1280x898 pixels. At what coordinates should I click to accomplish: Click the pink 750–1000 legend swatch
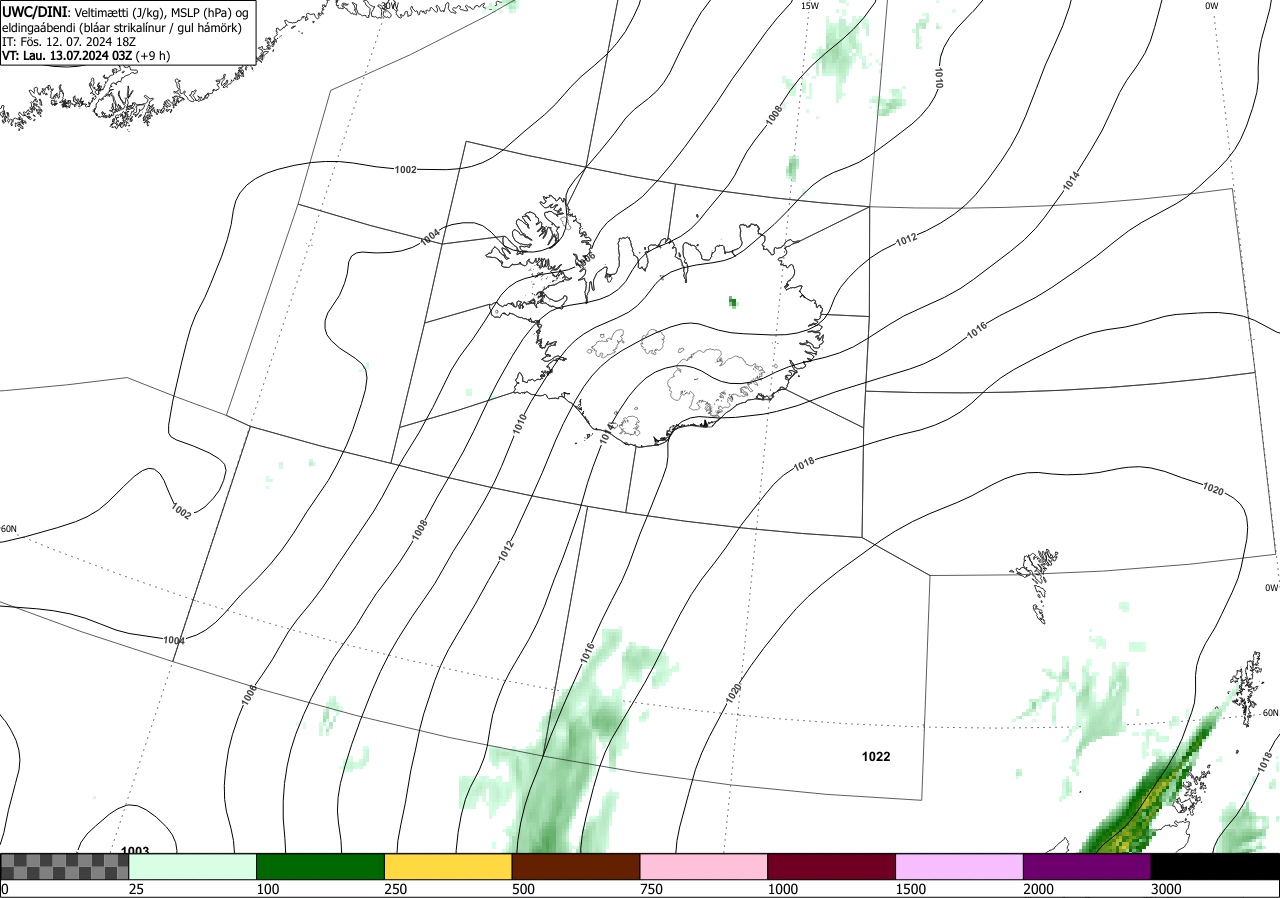[x=704, y=866]
